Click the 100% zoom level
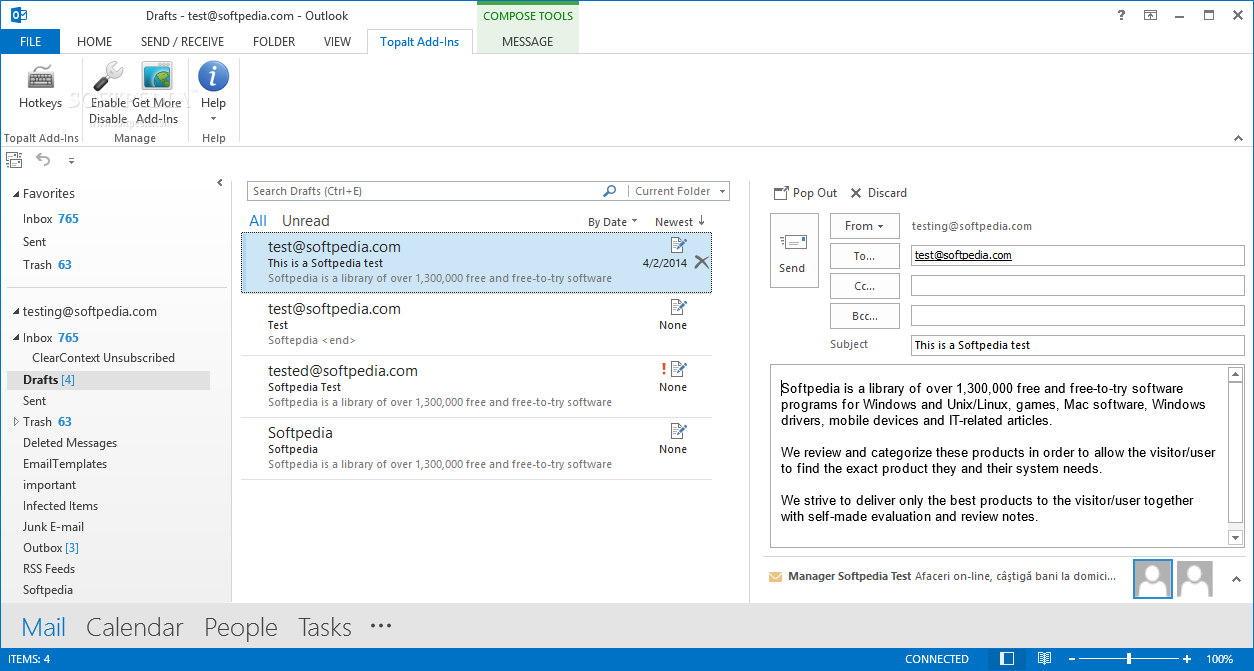 [1219, 659]
